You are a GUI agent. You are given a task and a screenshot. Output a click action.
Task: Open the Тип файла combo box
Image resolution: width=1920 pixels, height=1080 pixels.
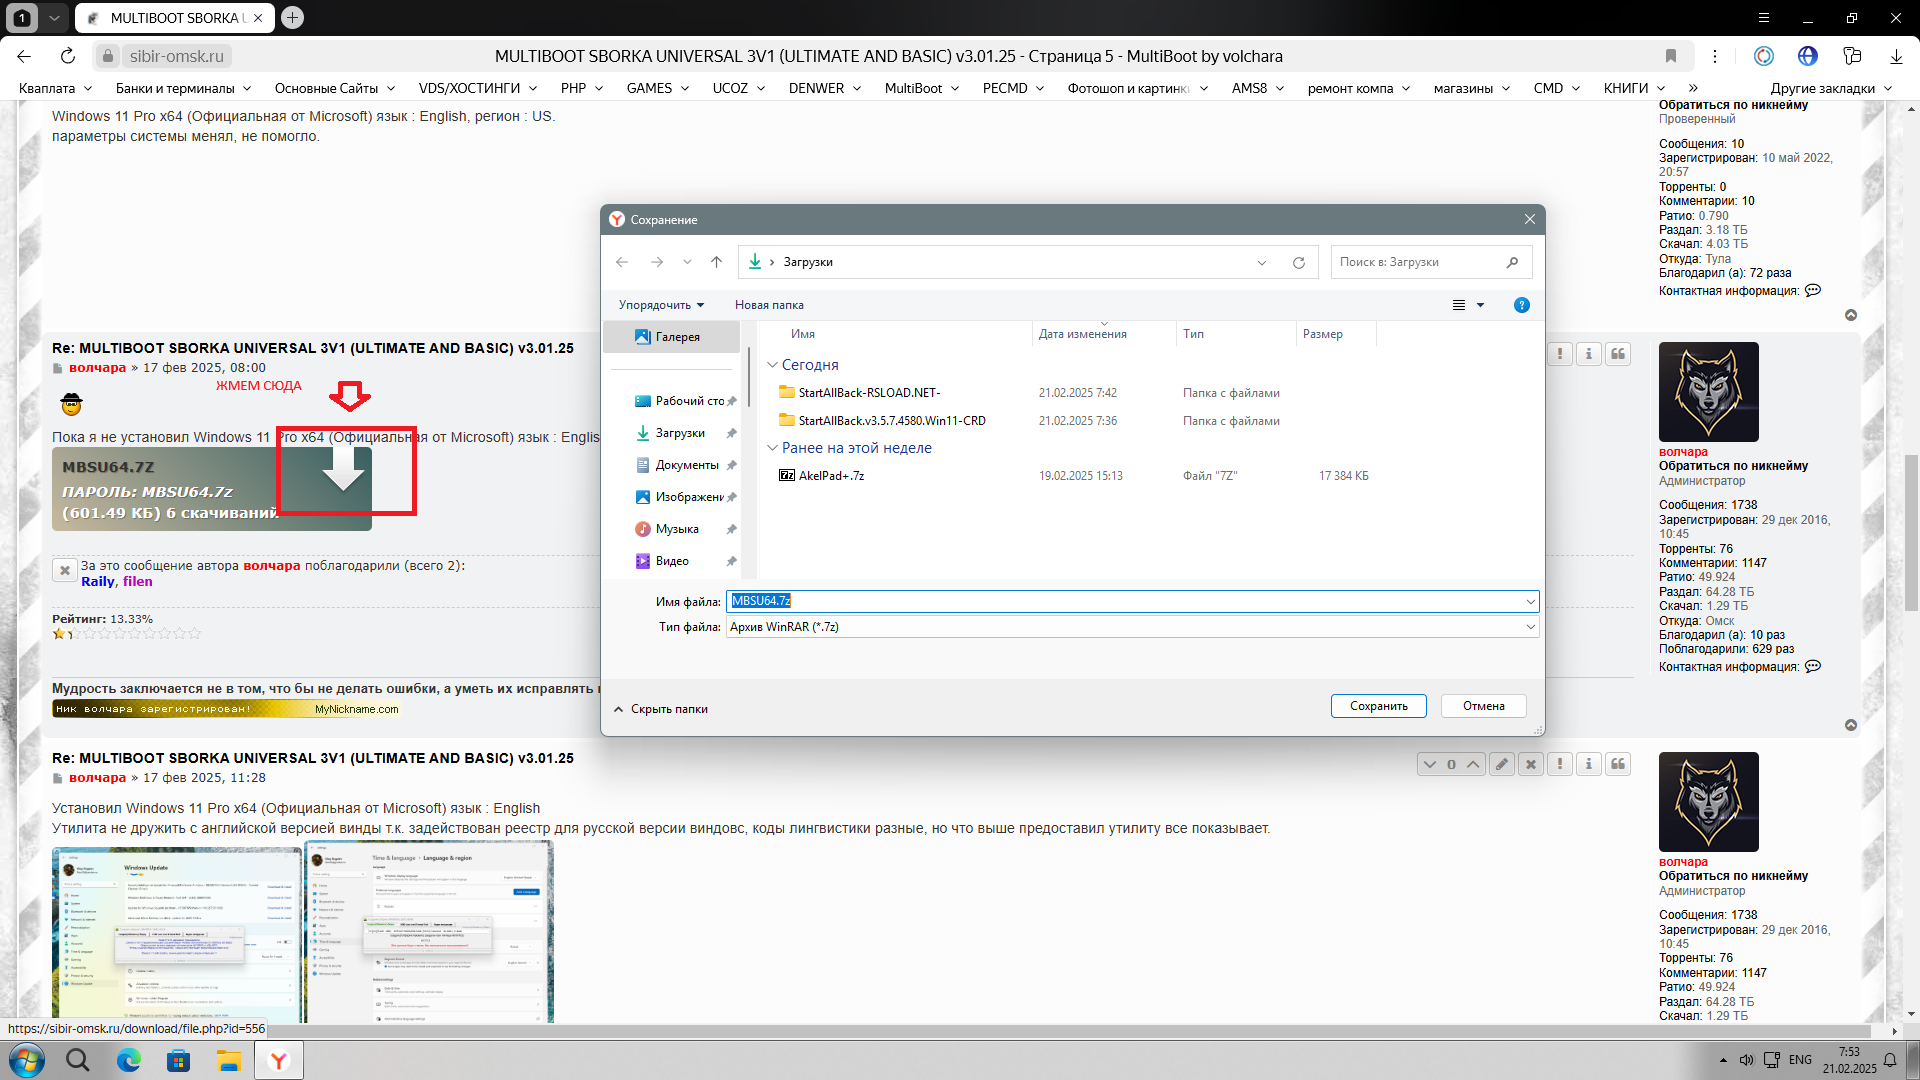[x=1131, y=627]
